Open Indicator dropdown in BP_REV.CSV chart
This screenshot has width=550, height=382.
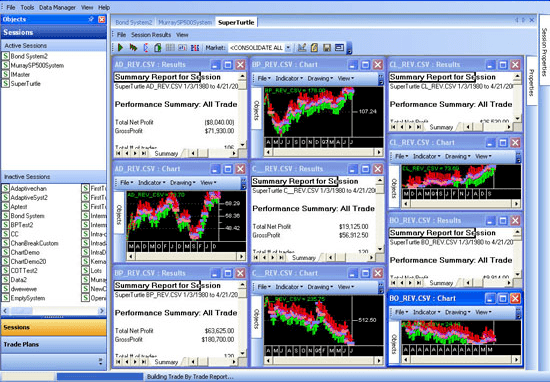click(289, 79)
